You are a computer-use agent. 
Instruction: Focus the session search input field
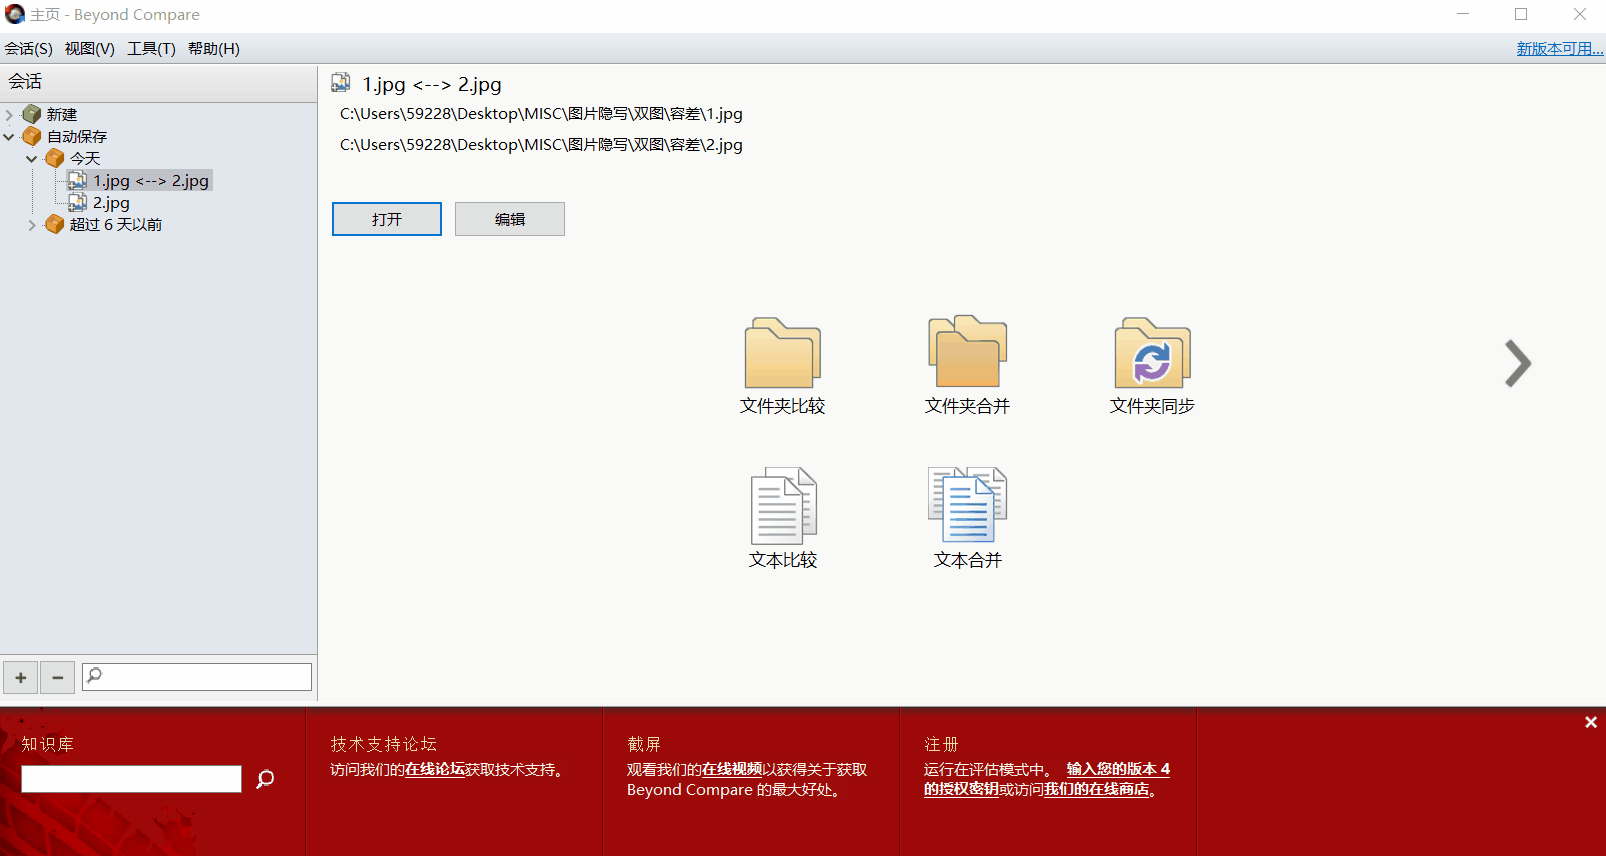tap(197, 677)
